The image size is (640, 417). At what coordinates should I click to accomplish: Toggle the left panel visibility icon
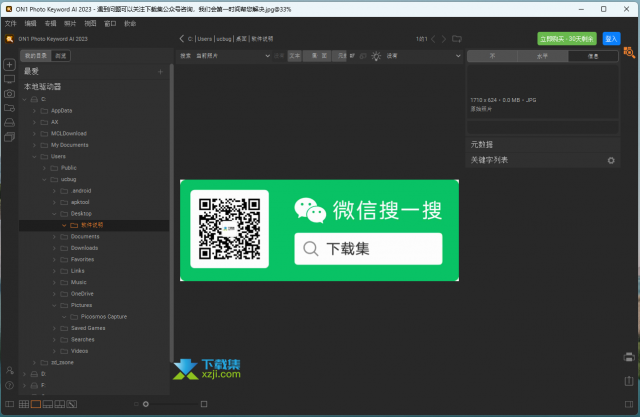coord(9,404)
